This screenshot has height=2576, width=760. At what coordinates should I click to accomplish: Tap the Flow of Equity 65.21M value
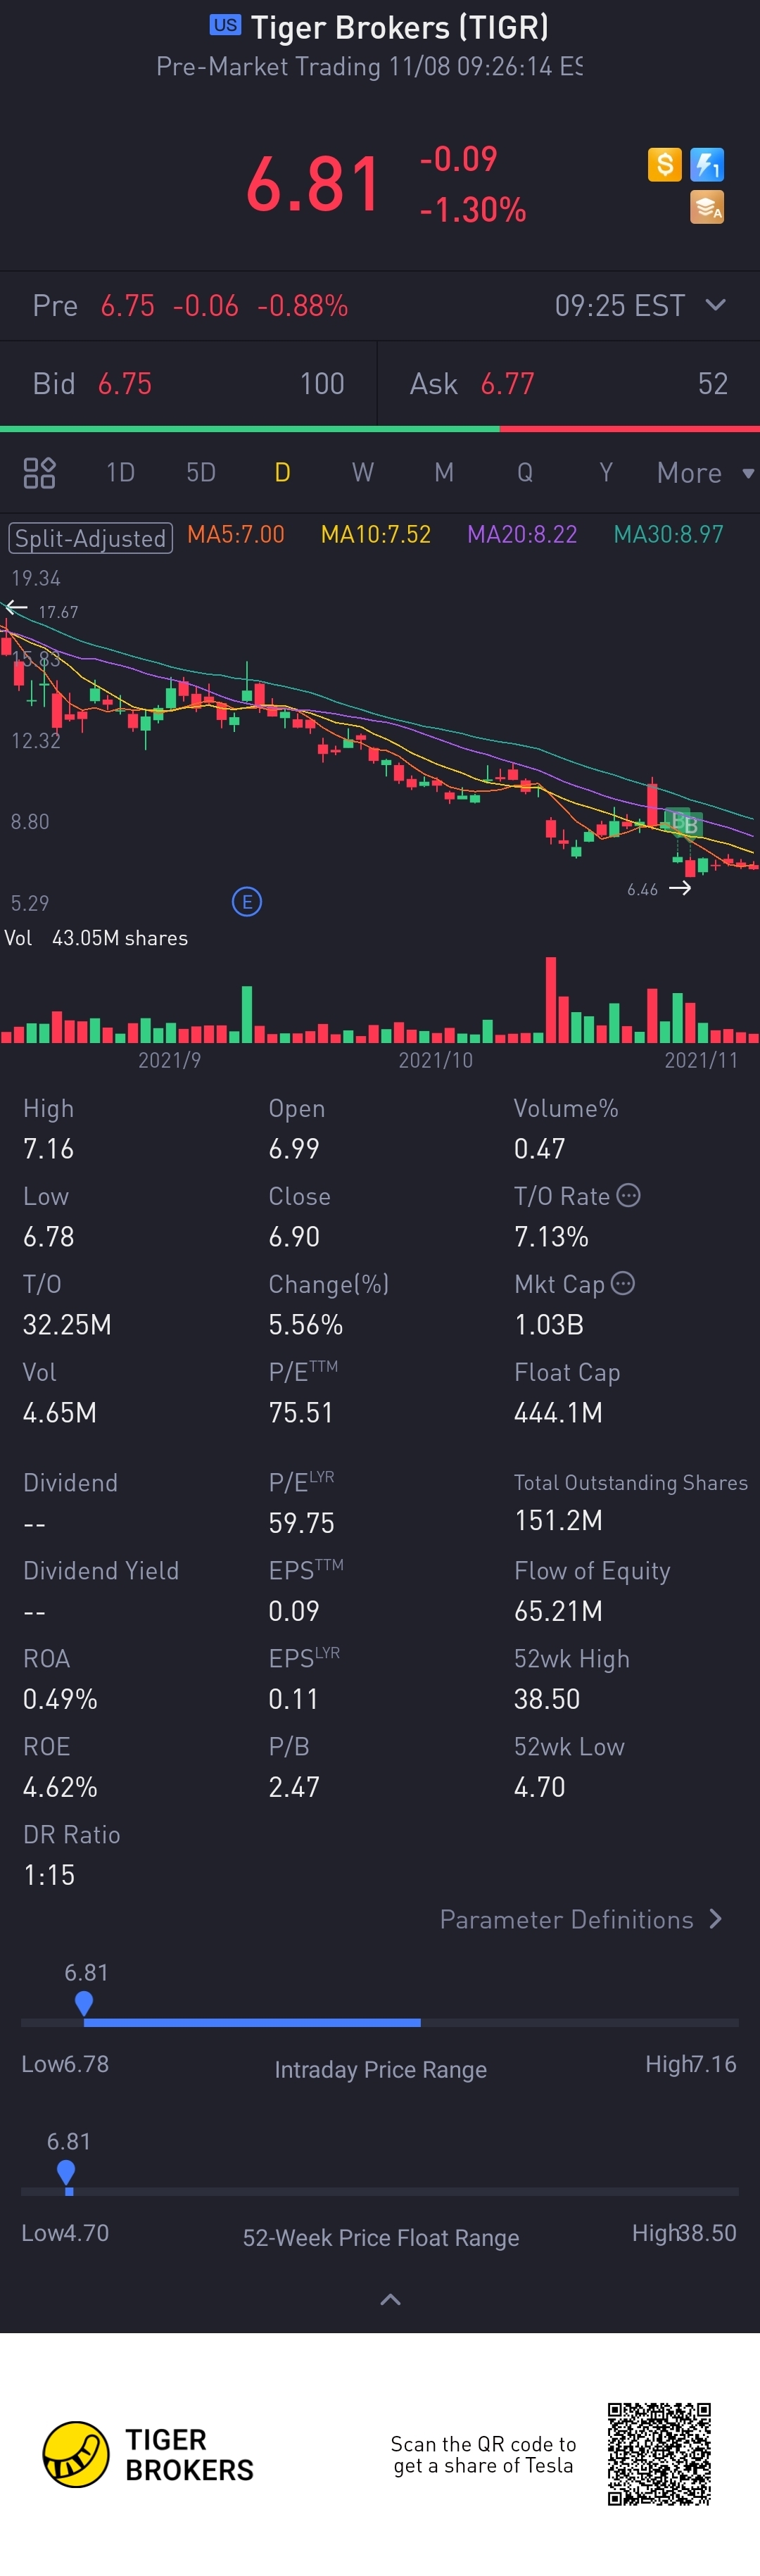coord(558,1611)
